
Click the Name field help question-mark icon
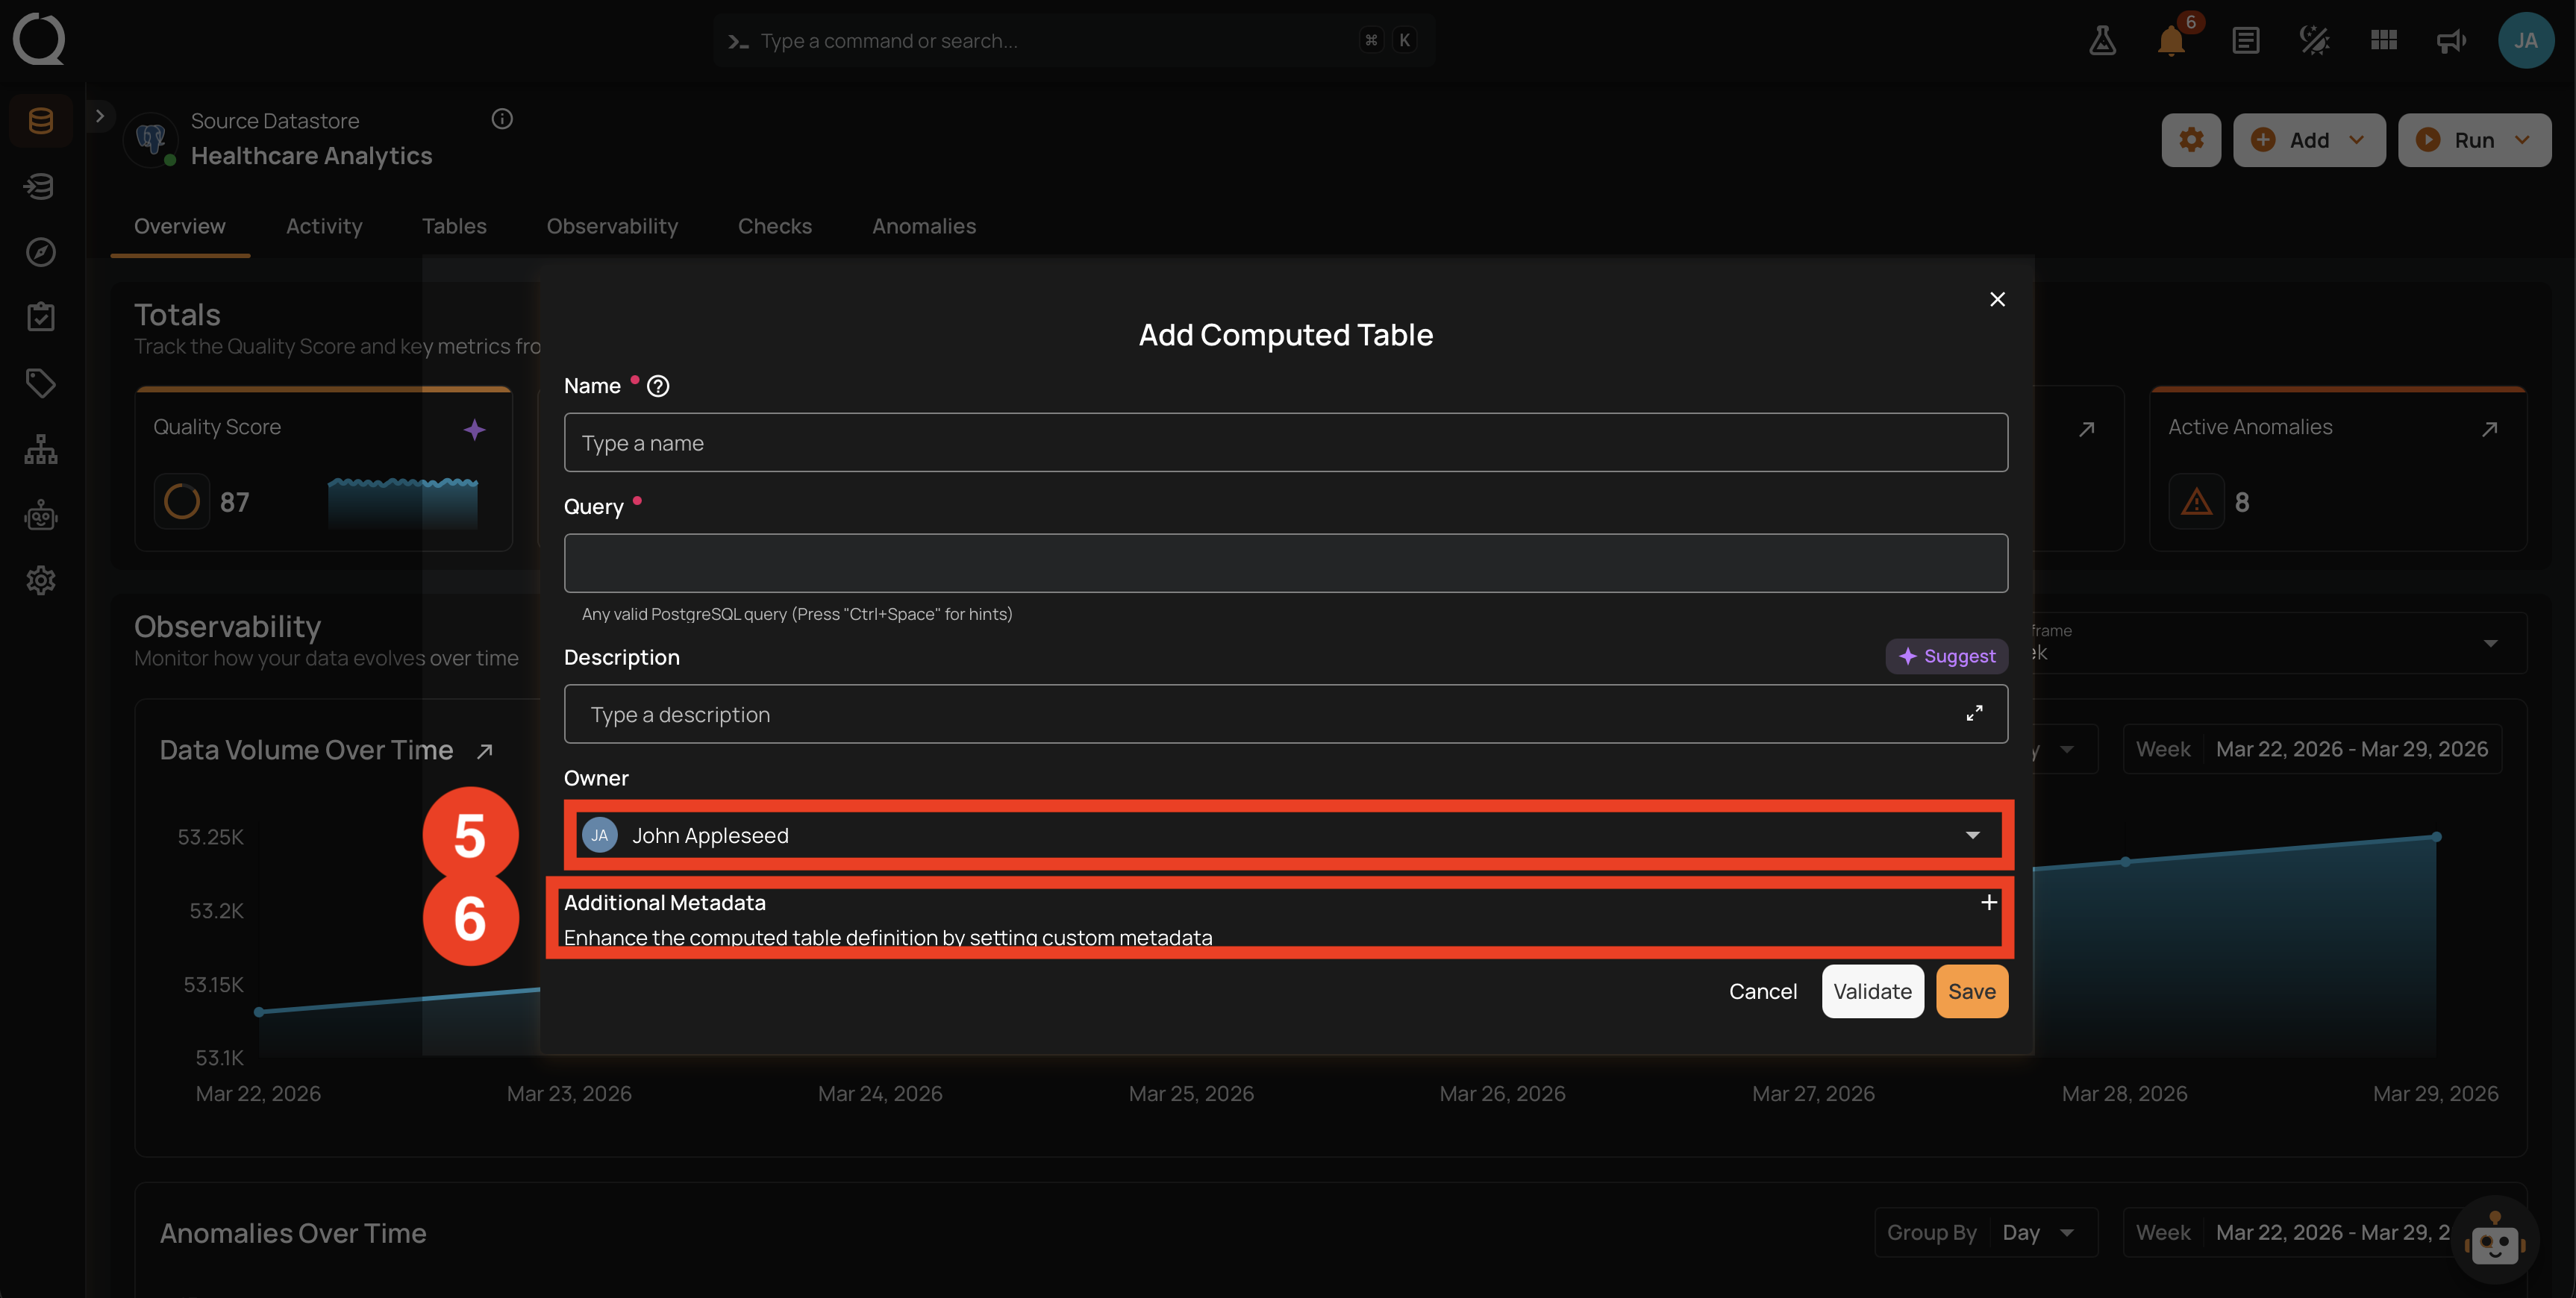click(658, 386)
